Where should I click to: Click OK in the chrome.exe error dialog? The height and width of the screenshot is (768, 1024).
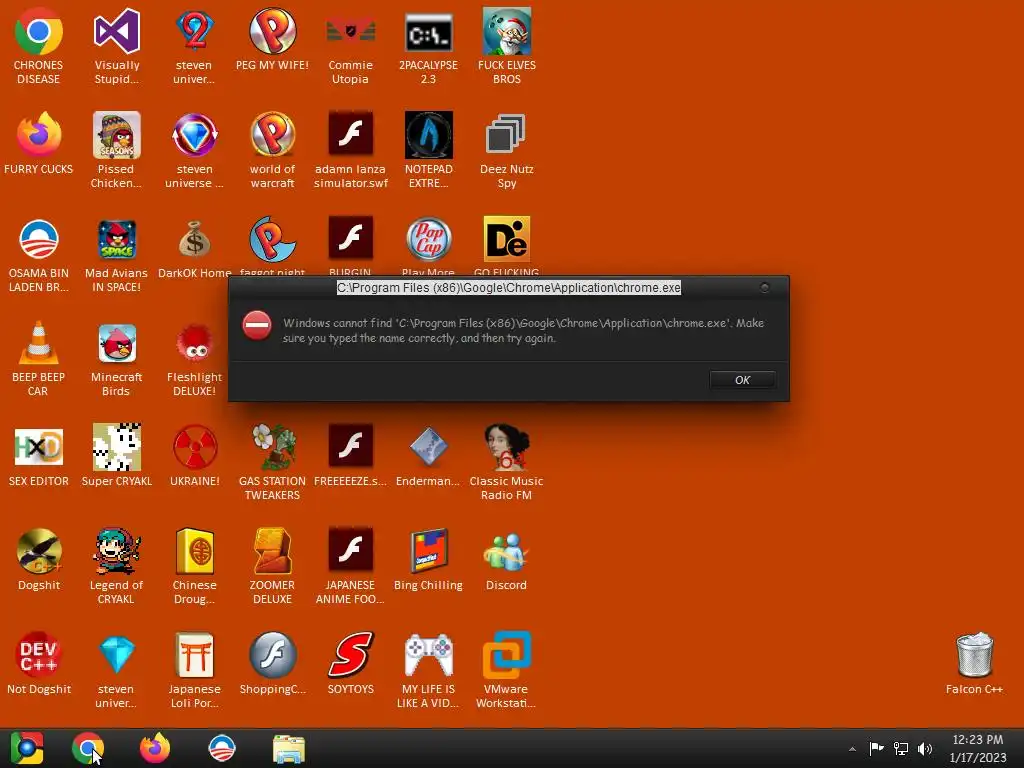pos(743,380)
